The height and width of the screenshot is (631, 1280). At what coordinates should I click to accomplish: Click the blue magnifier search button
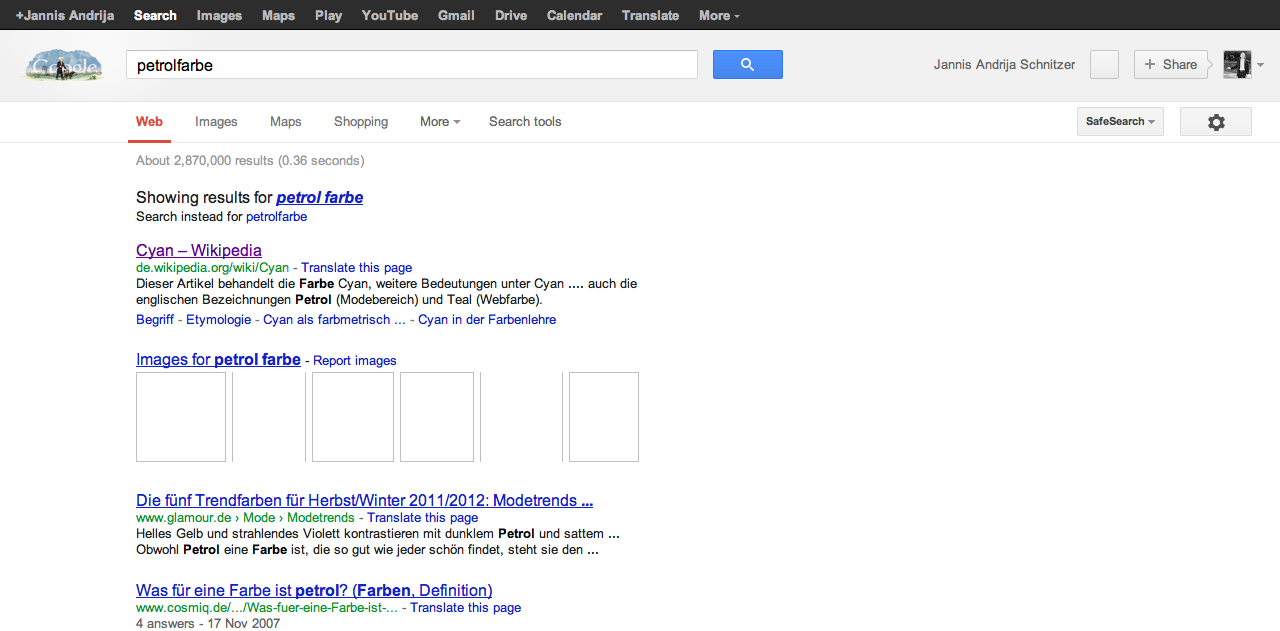pyautogui.click(x=747, y=65)
